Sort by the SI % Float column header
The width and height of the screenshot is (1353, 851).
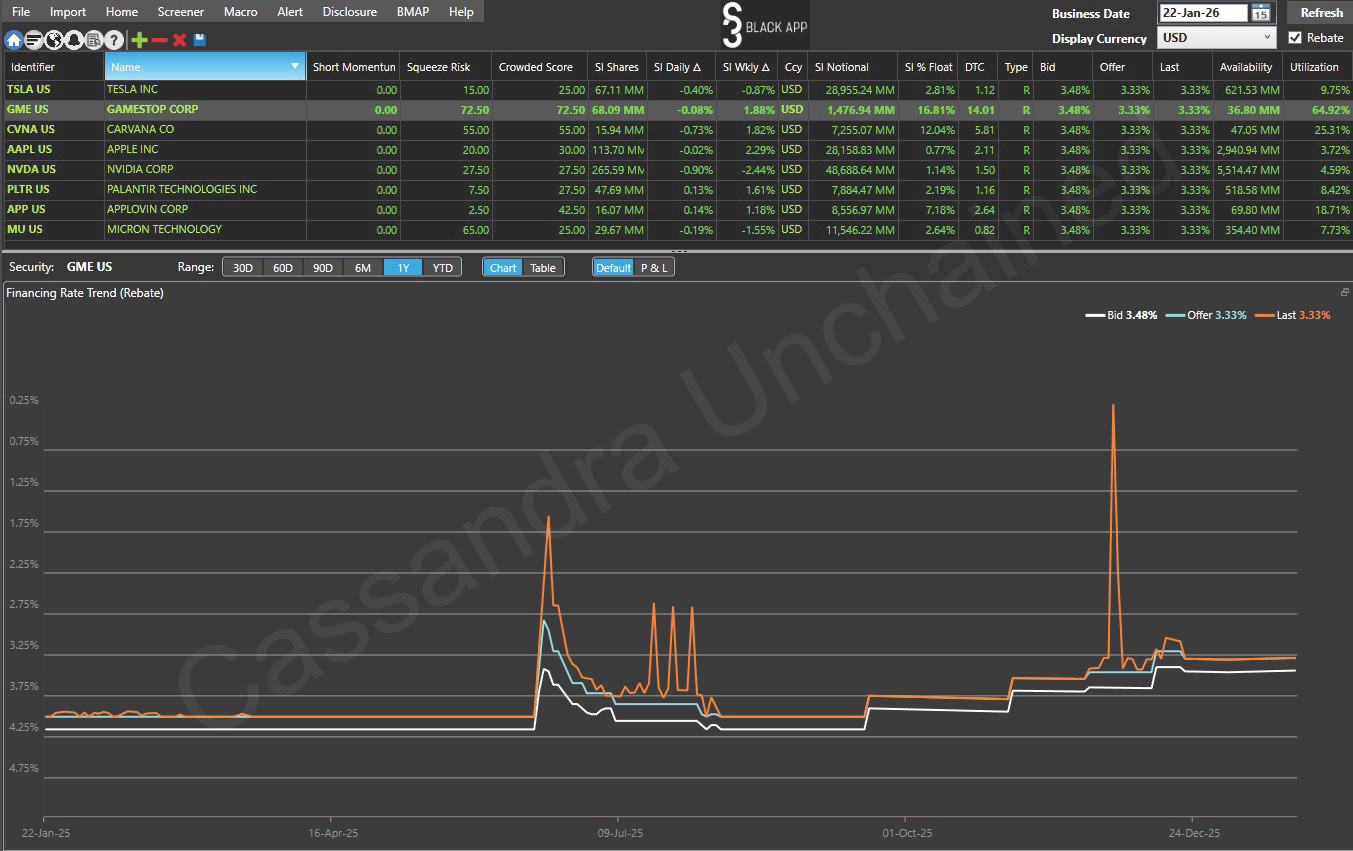pyautogui.click(x=928, y=67)
